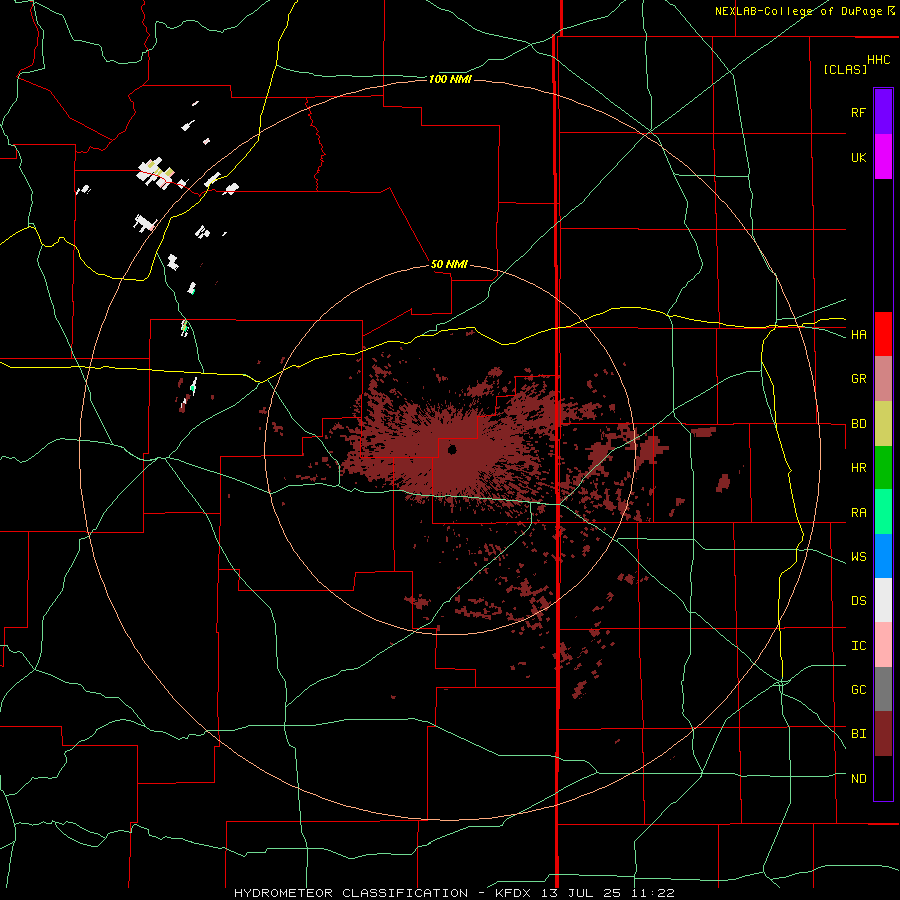Click the BD legend label
The height and width of the screenshot is (900, 900).
point(858,424)
